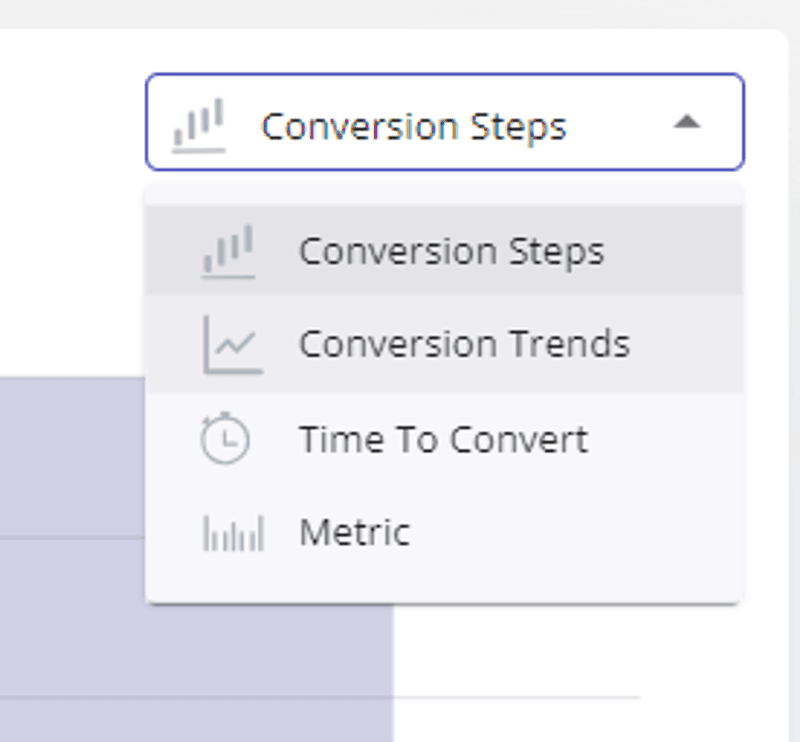Collapse the dropdown using the up caret arrow
The width and height of the screenshot is (800, 742).
[x=686, y=123]
